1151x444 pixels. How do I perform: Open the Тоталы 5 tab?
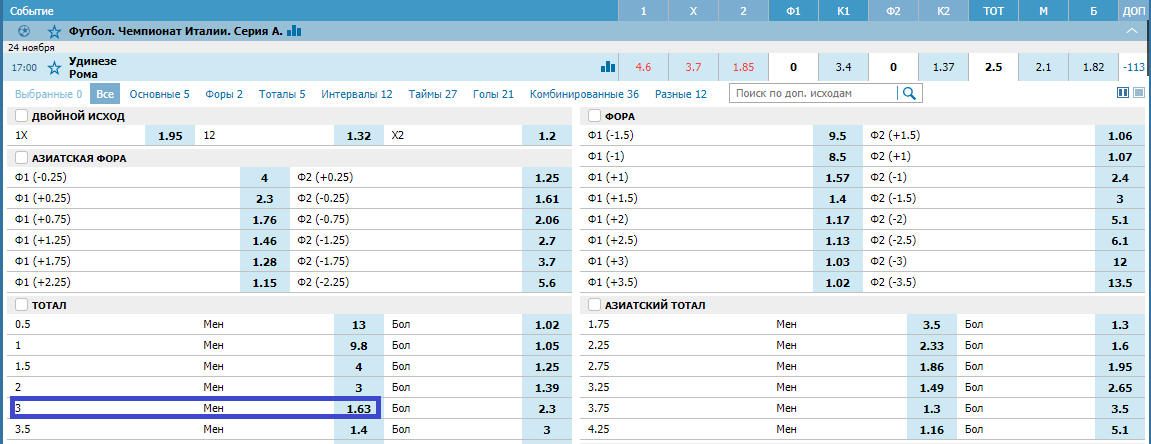click(x=281, y=94)
